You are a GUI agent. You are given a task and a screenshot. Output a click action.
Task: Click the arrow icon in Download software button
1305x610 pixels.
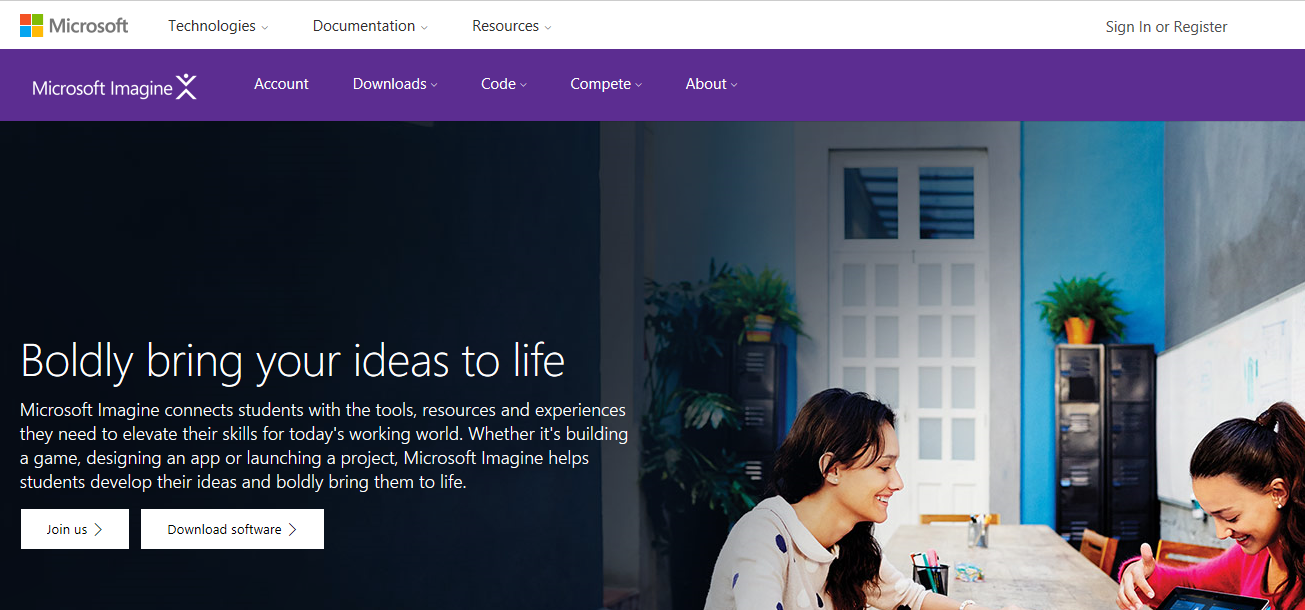tap(292, 529)
